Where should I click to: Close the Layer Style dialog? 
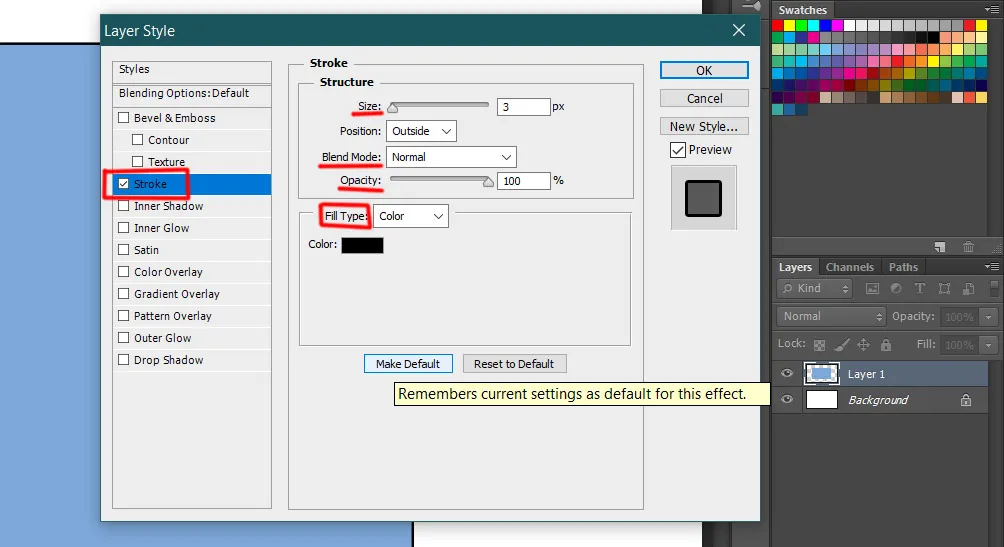coord(739,30)
